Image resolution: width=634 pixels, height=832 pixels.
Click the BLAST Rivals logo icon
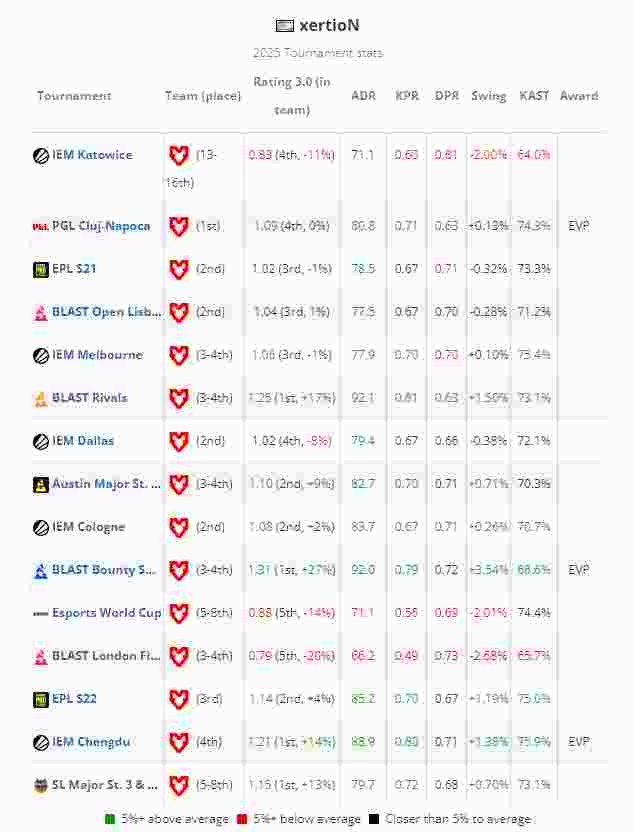click(x=40, y=398)
